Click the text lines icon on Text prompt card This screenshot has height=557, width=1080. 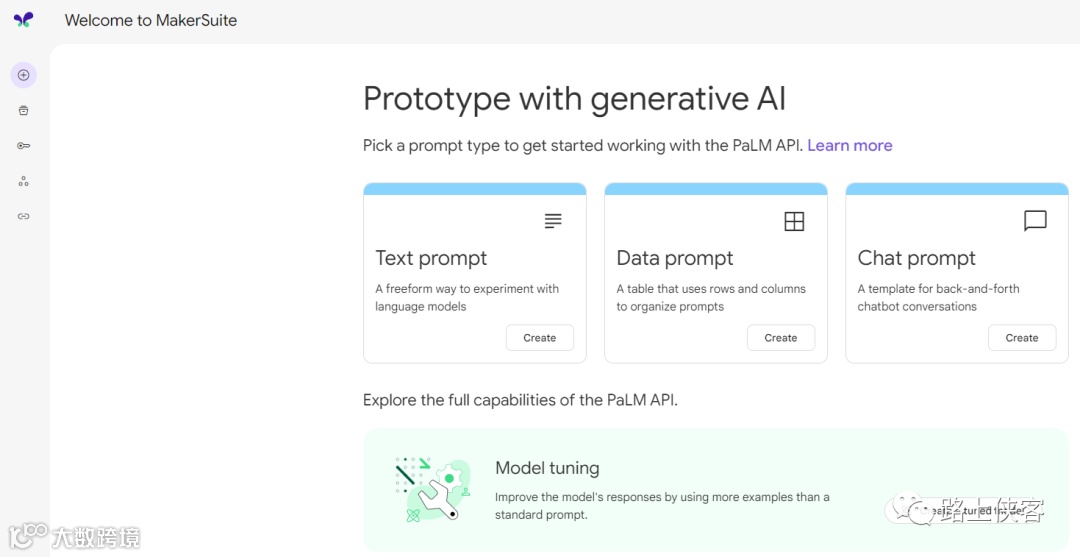[553, 221]
